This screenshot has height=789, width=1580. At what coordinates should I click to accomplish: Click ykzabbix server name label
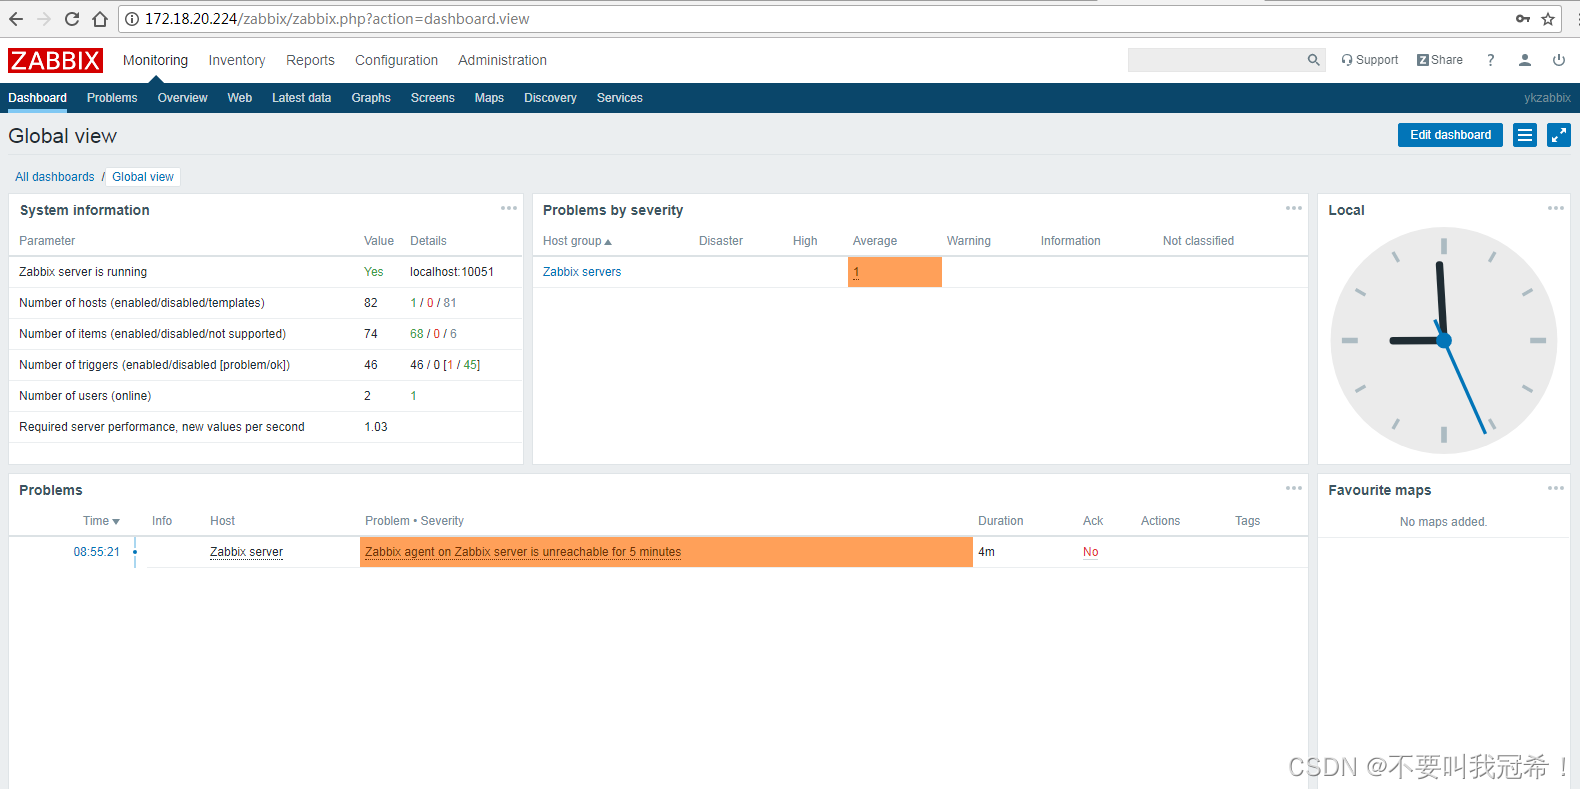(x=1547, y=98)
